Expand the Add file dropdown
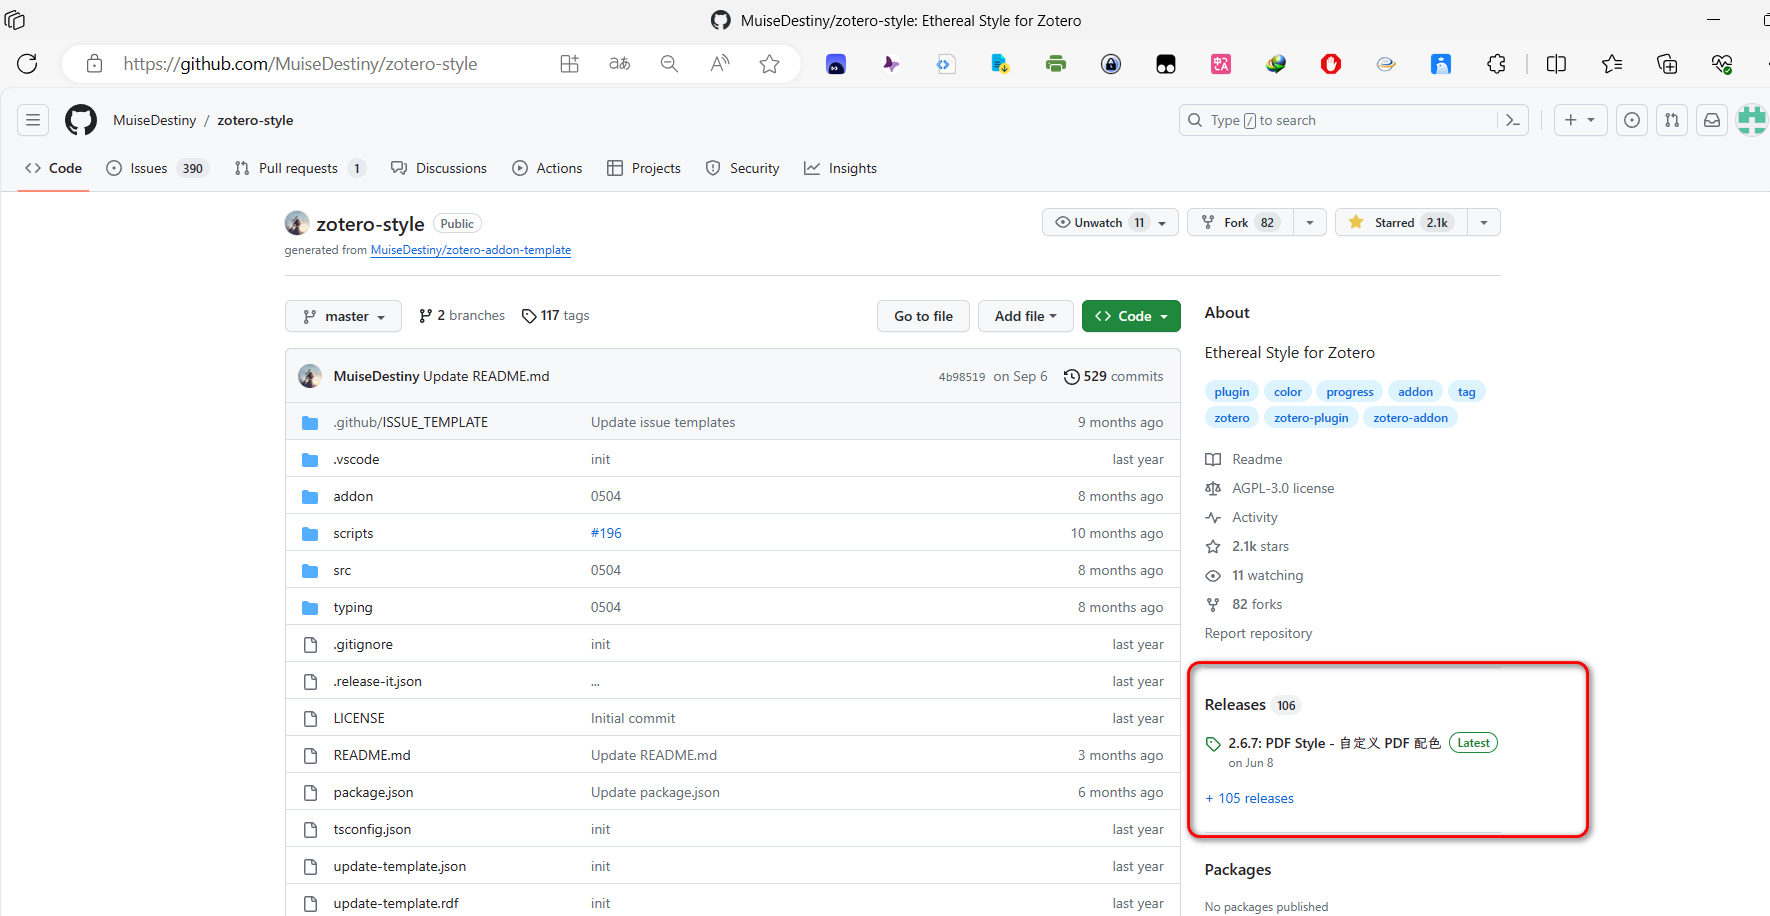 click(x=1025, y=316)
